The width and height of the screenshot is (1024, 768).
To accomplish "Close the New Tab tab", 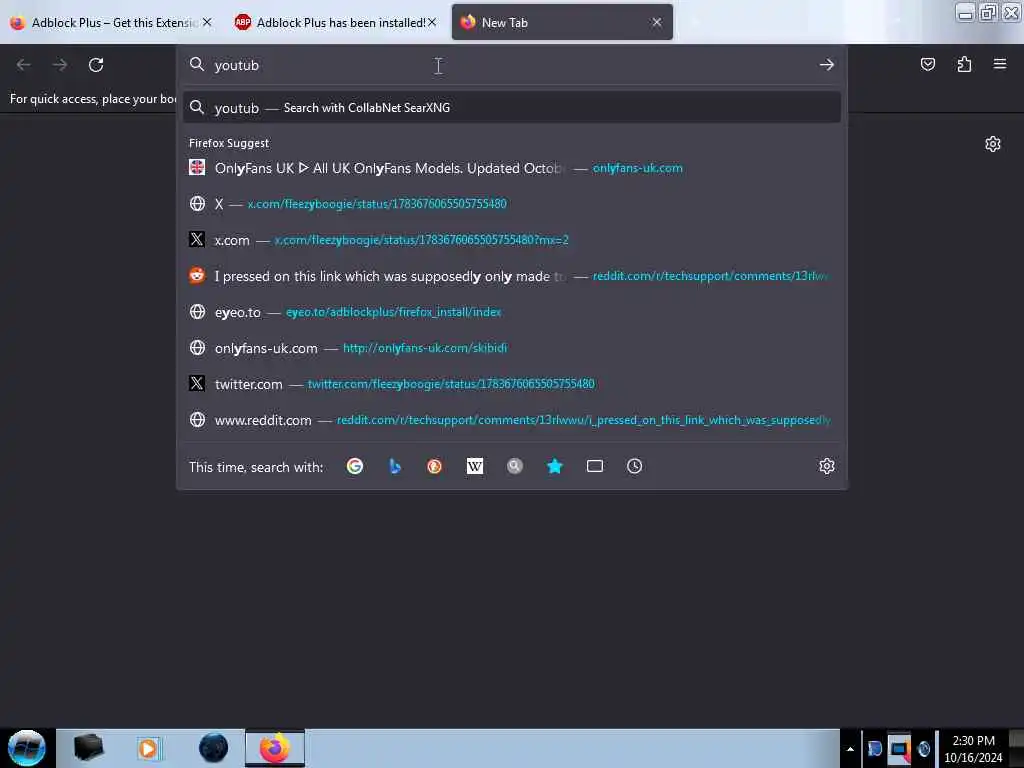I will [x=656, y=22].
